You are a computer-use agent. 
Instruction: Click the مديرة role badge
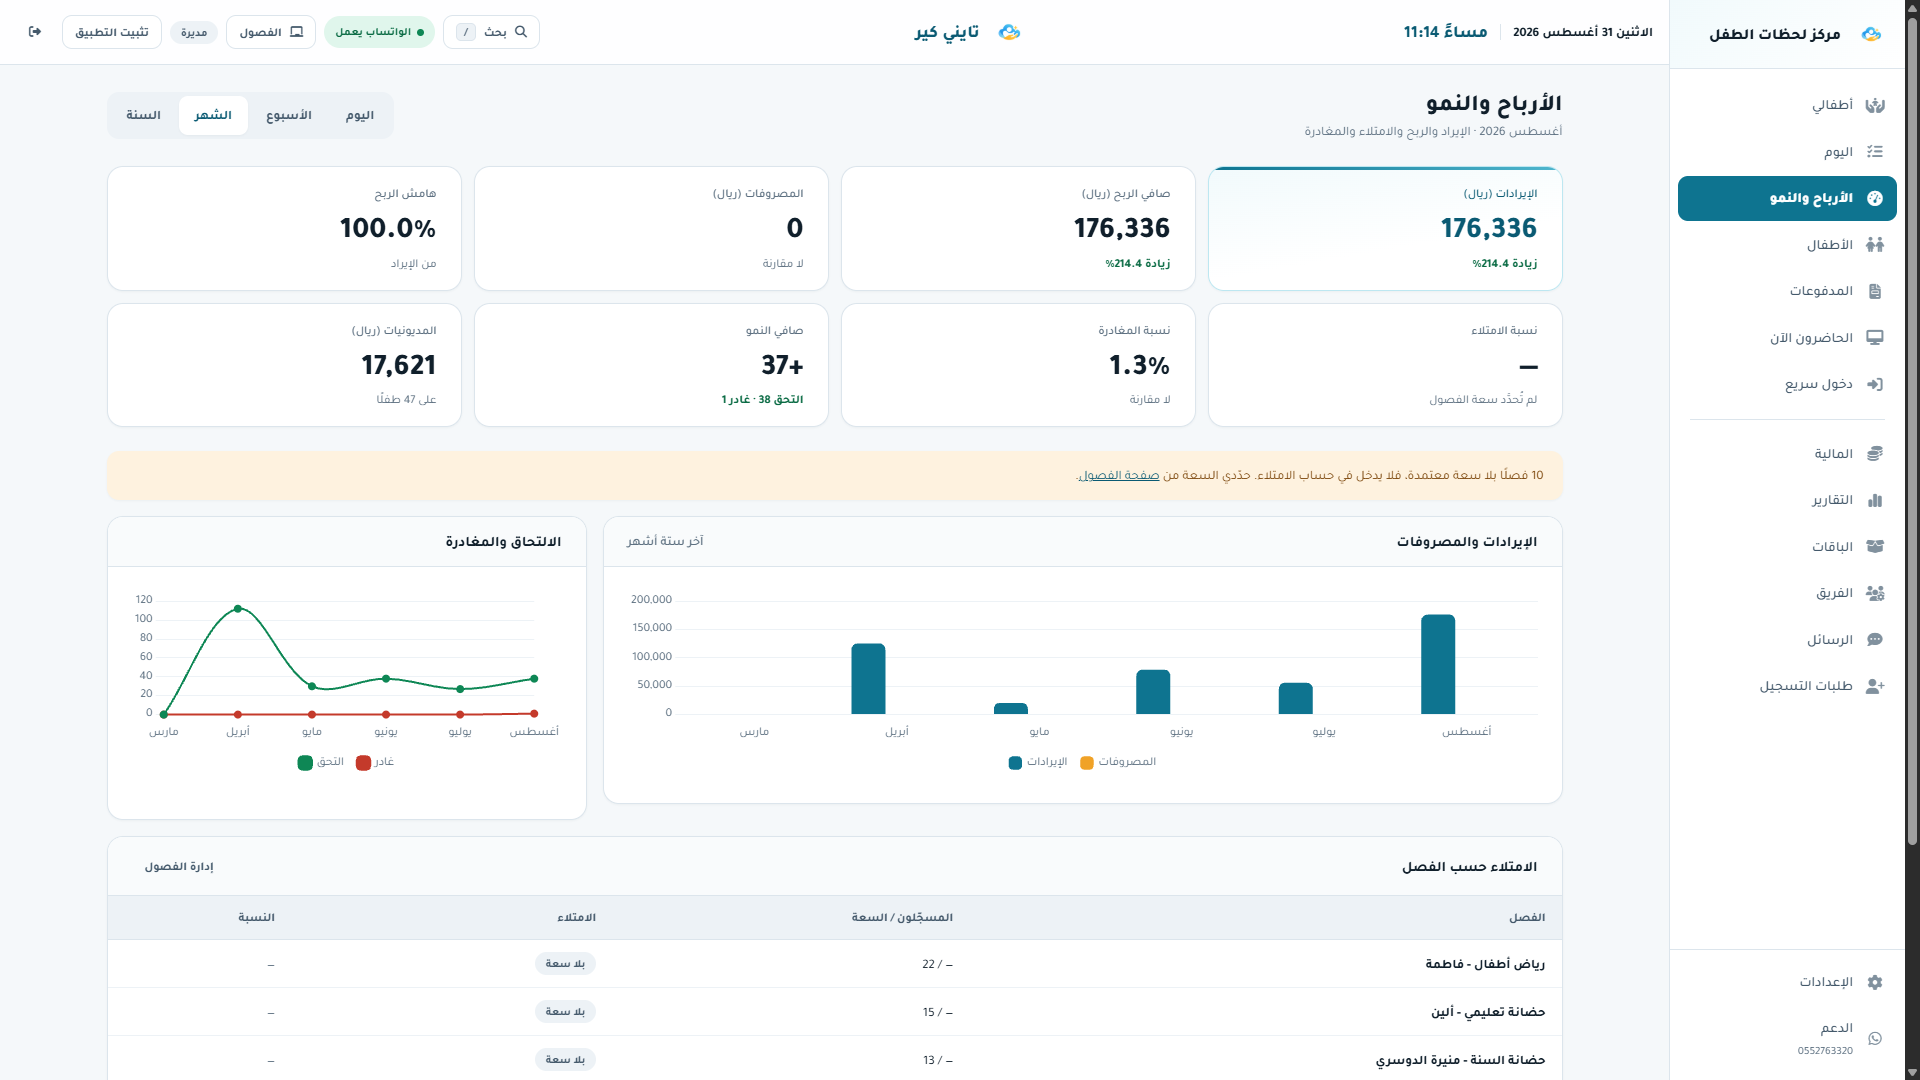[x=194, y=32]
